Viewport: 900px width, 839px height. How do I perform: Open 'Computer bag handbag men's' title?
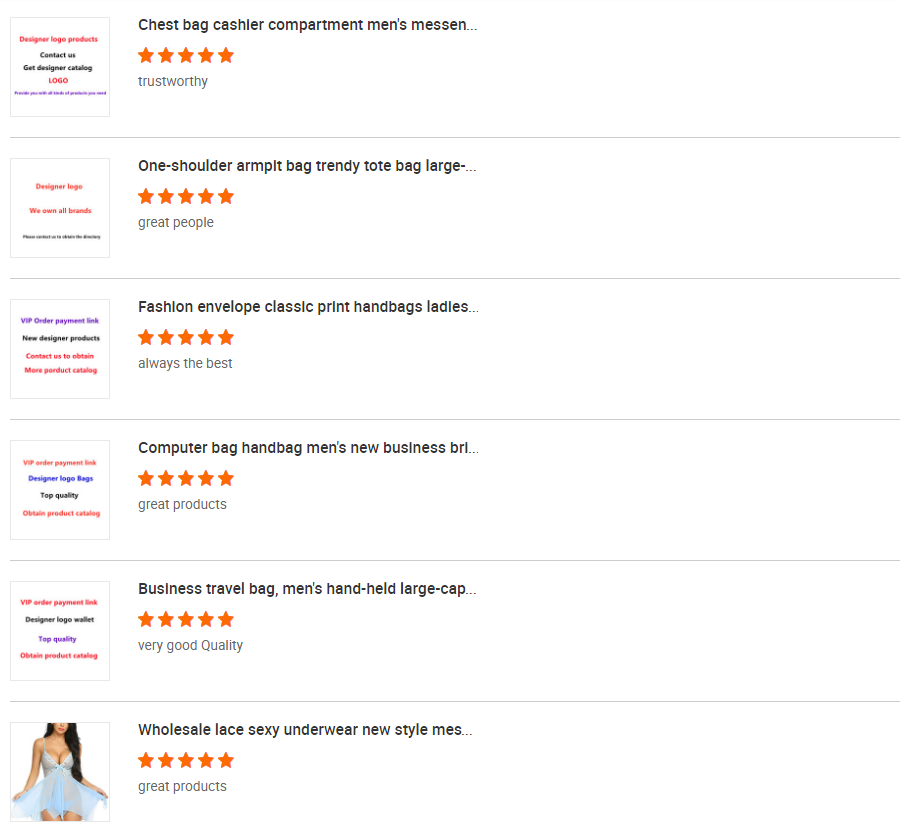click(x=308, y=448)
